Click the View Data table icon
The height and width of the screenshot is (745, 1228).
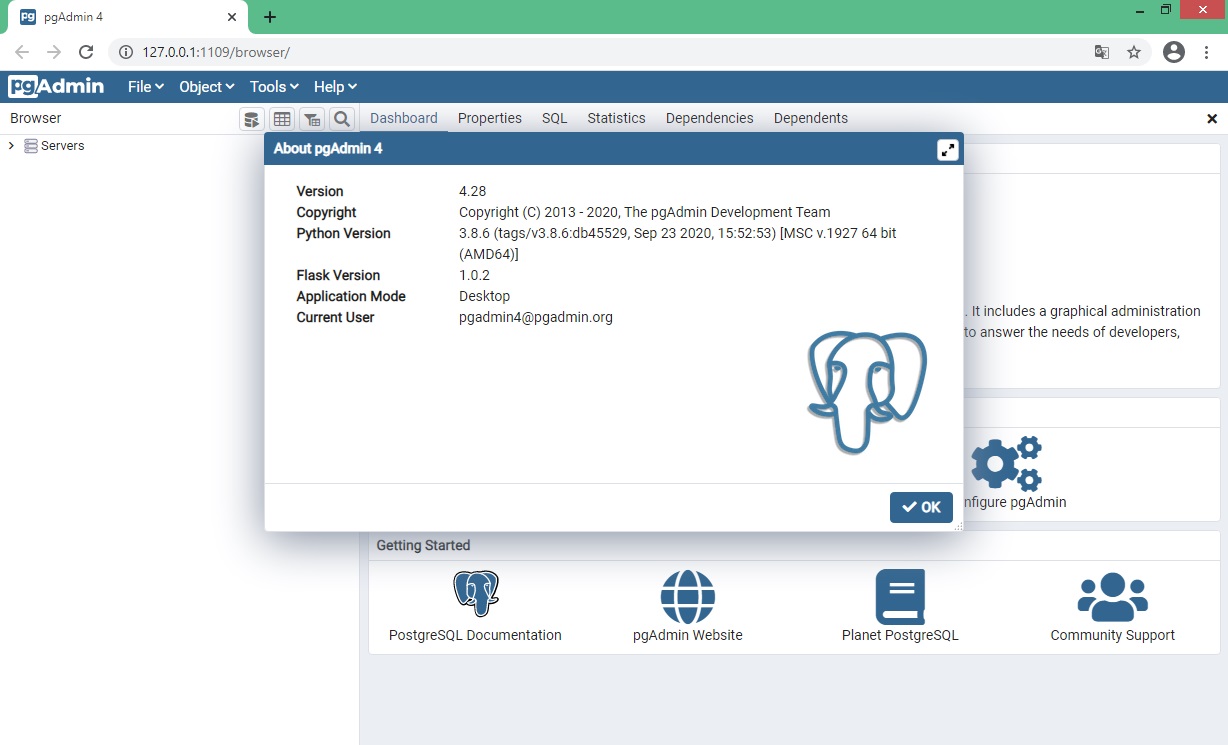click(282, 119)
